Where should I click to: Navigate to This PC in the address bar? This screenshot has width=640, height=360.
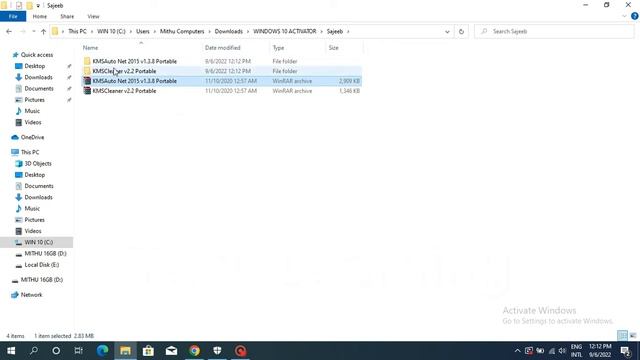(x=77, y=31)
